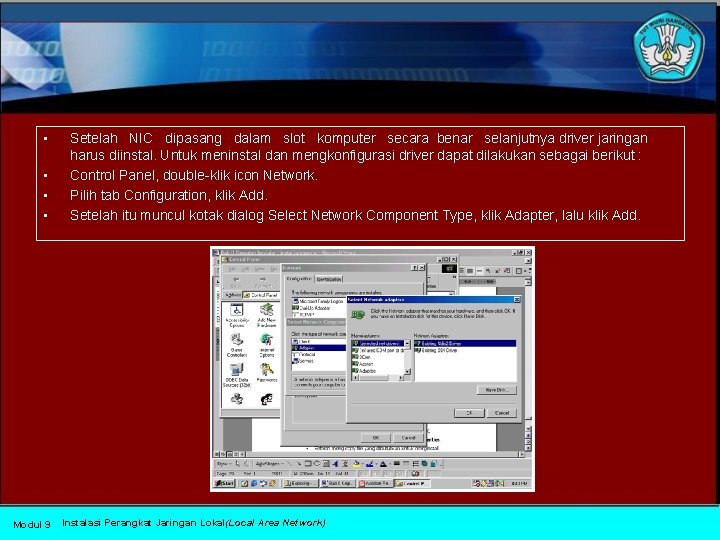Click the Fill Color bucket icon
Viewport: 720px width, 540px height.
click(x=356, y=464)
